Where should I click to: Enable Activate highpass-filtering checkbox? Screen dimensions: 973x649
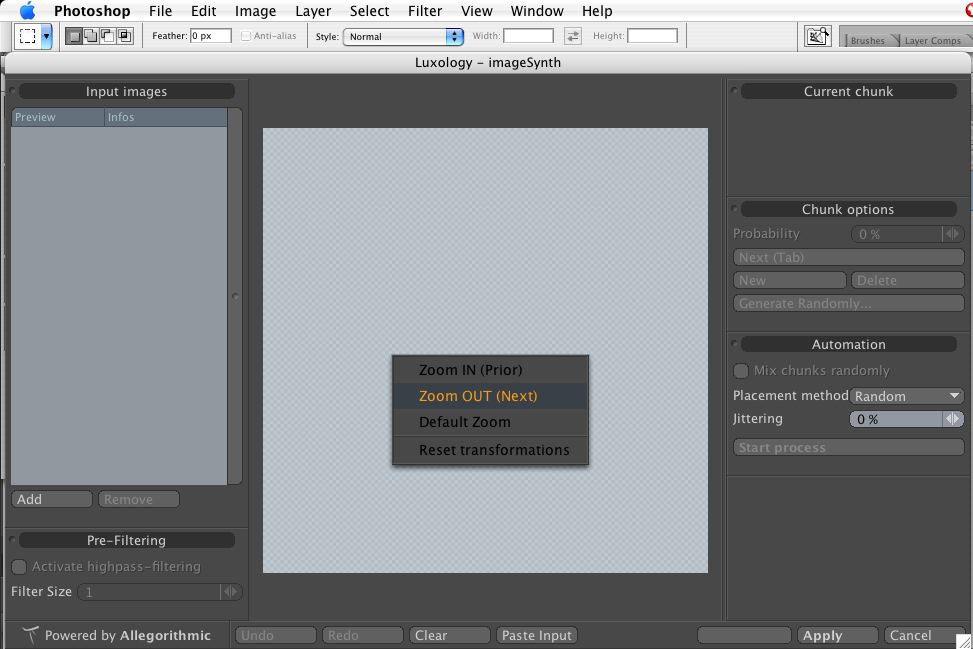pyautogui.click(x=19, y=567)
